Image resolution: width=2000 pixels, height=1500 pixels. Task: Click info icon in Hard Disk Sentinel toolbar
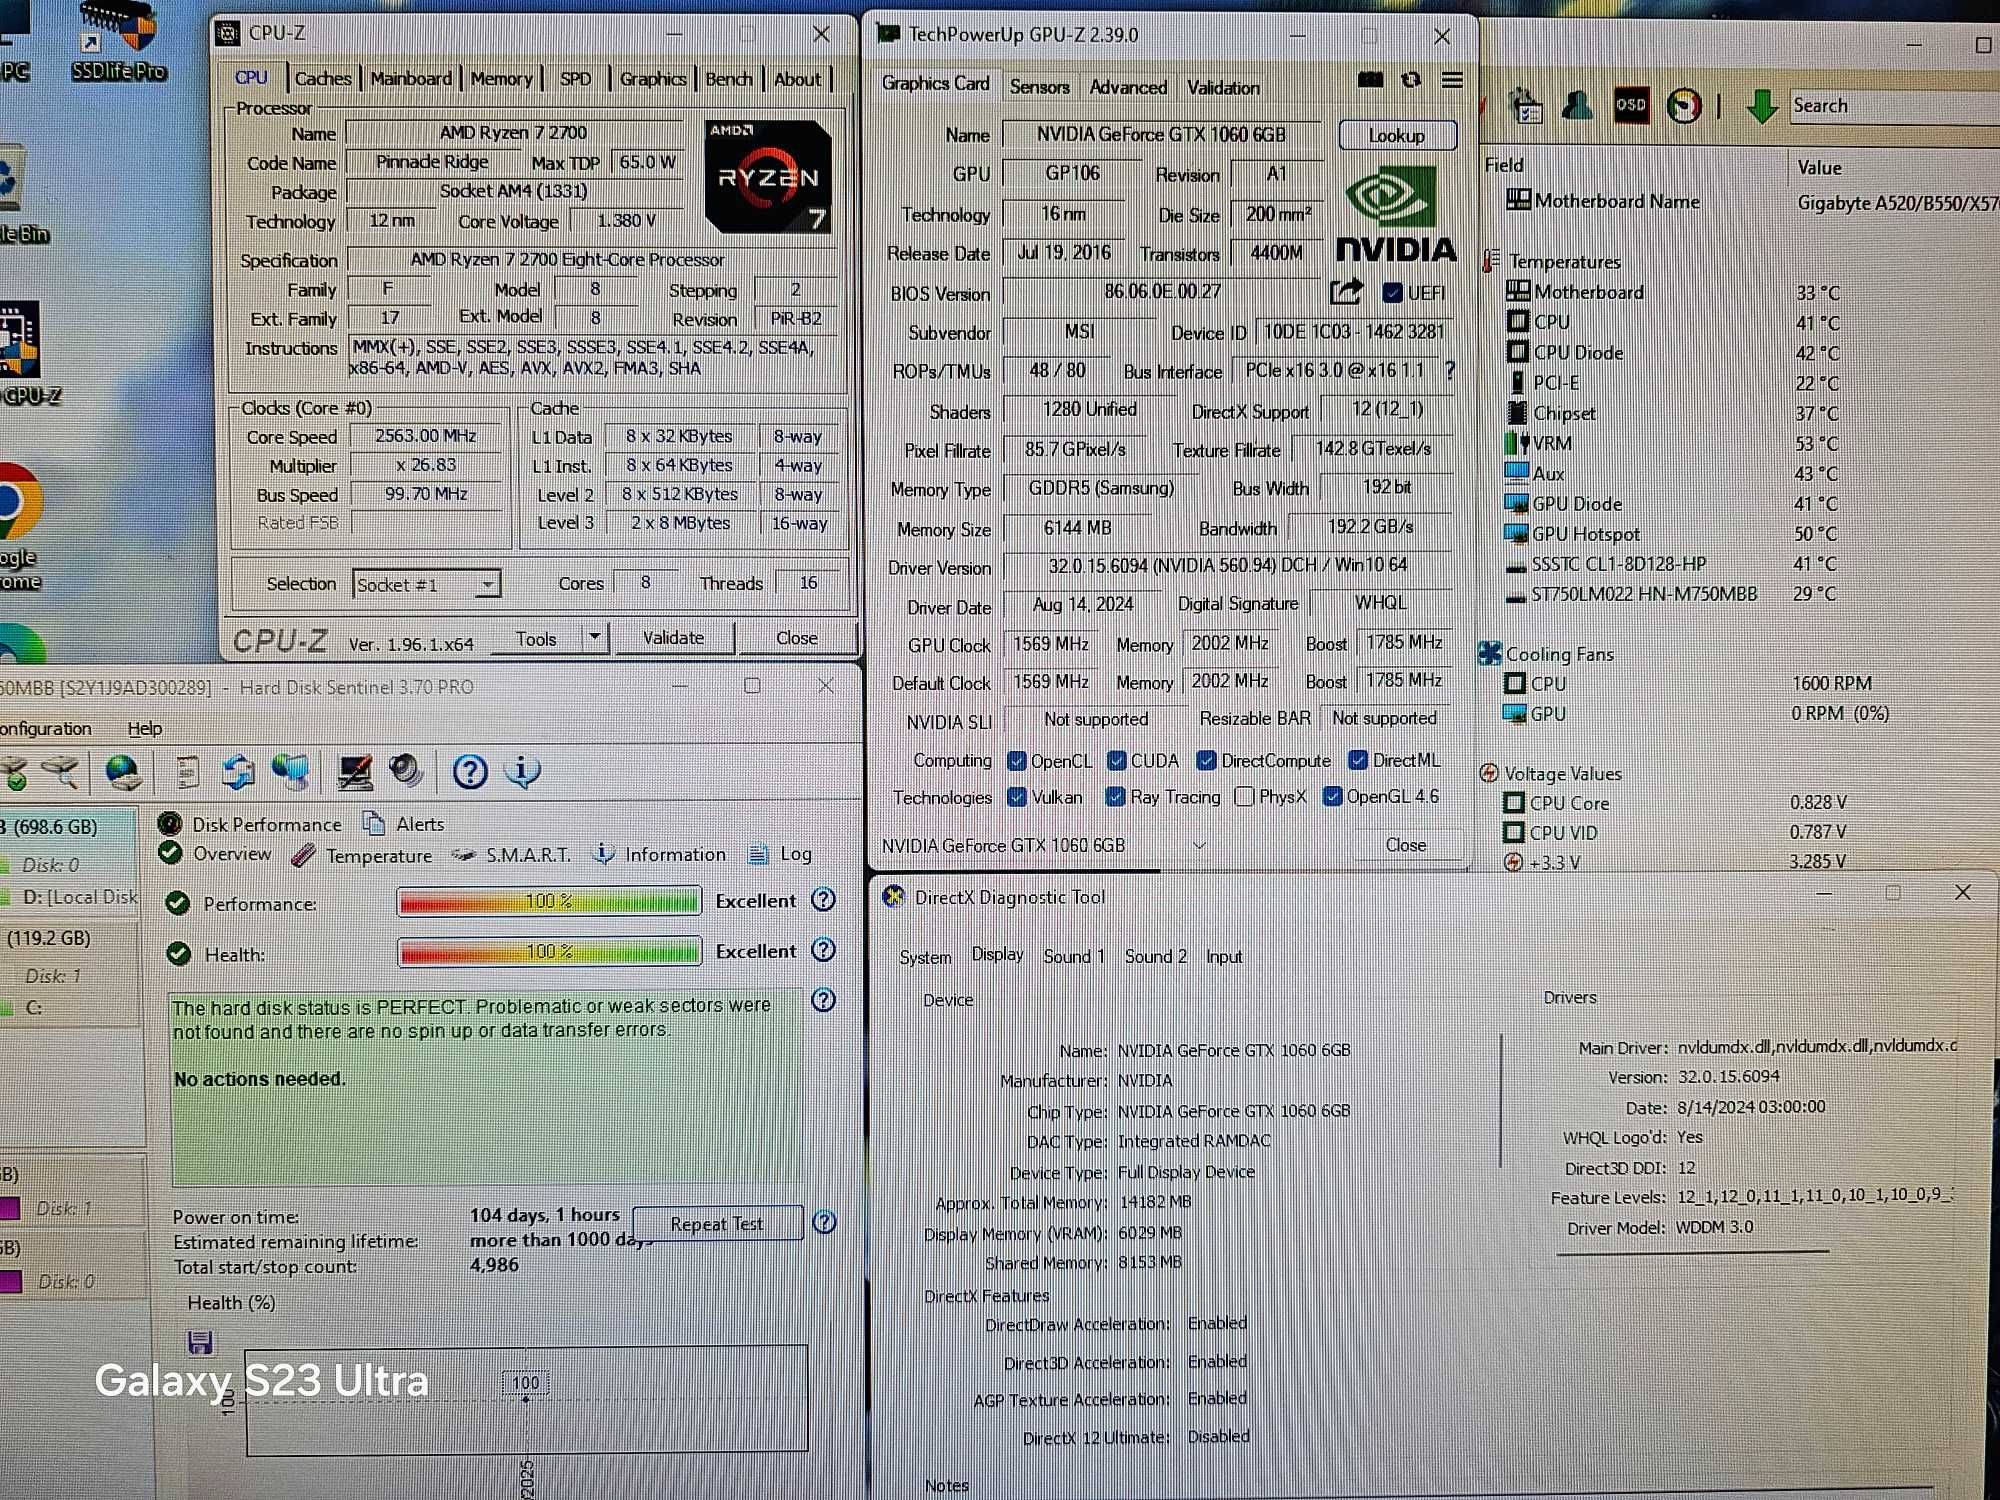522,772
